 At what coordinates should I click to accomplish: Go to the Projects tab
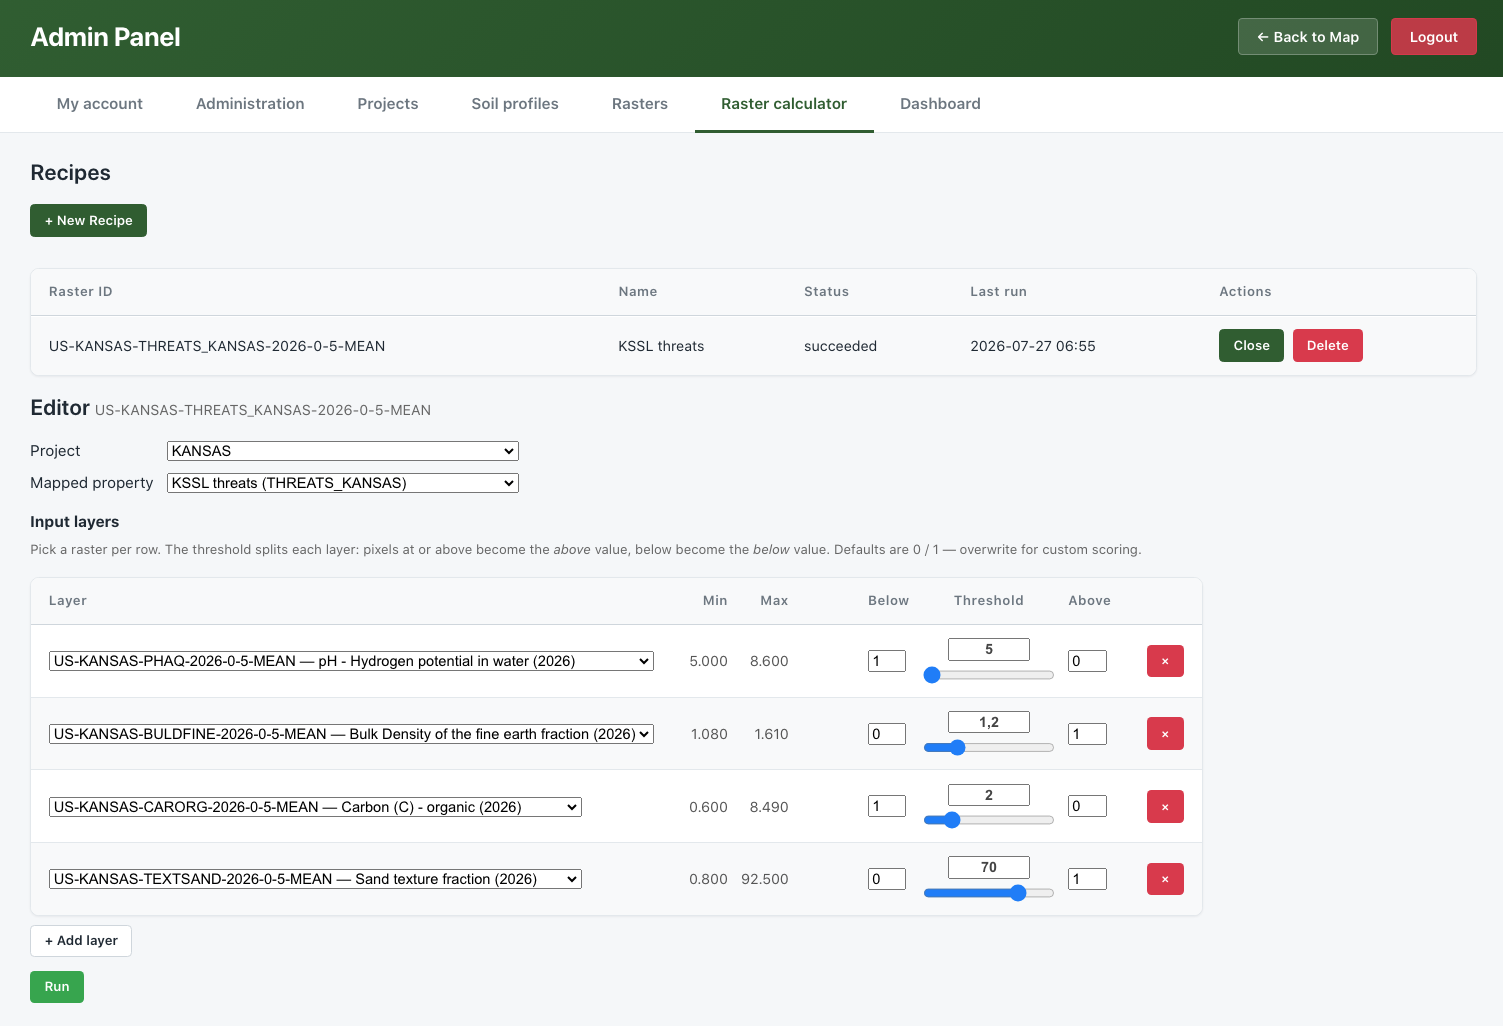pos(388,104)
